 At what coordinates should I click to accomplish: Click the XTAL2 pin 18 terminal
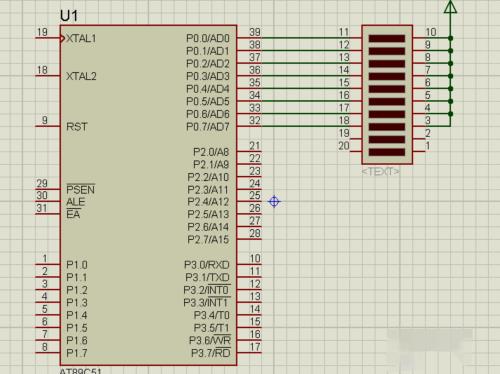click(48, 76)
